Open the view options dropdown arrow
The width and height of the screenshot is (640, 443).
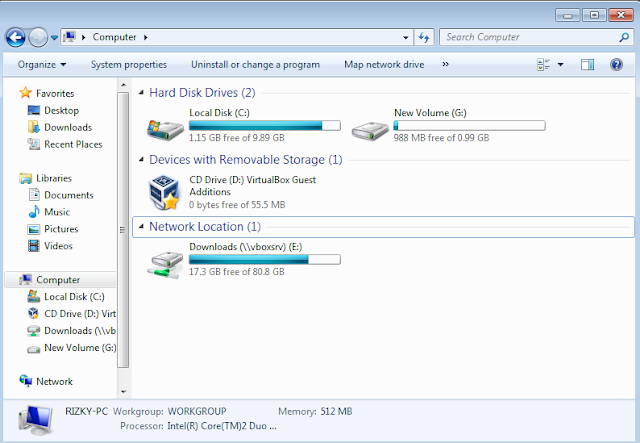(x=560, y=65)
